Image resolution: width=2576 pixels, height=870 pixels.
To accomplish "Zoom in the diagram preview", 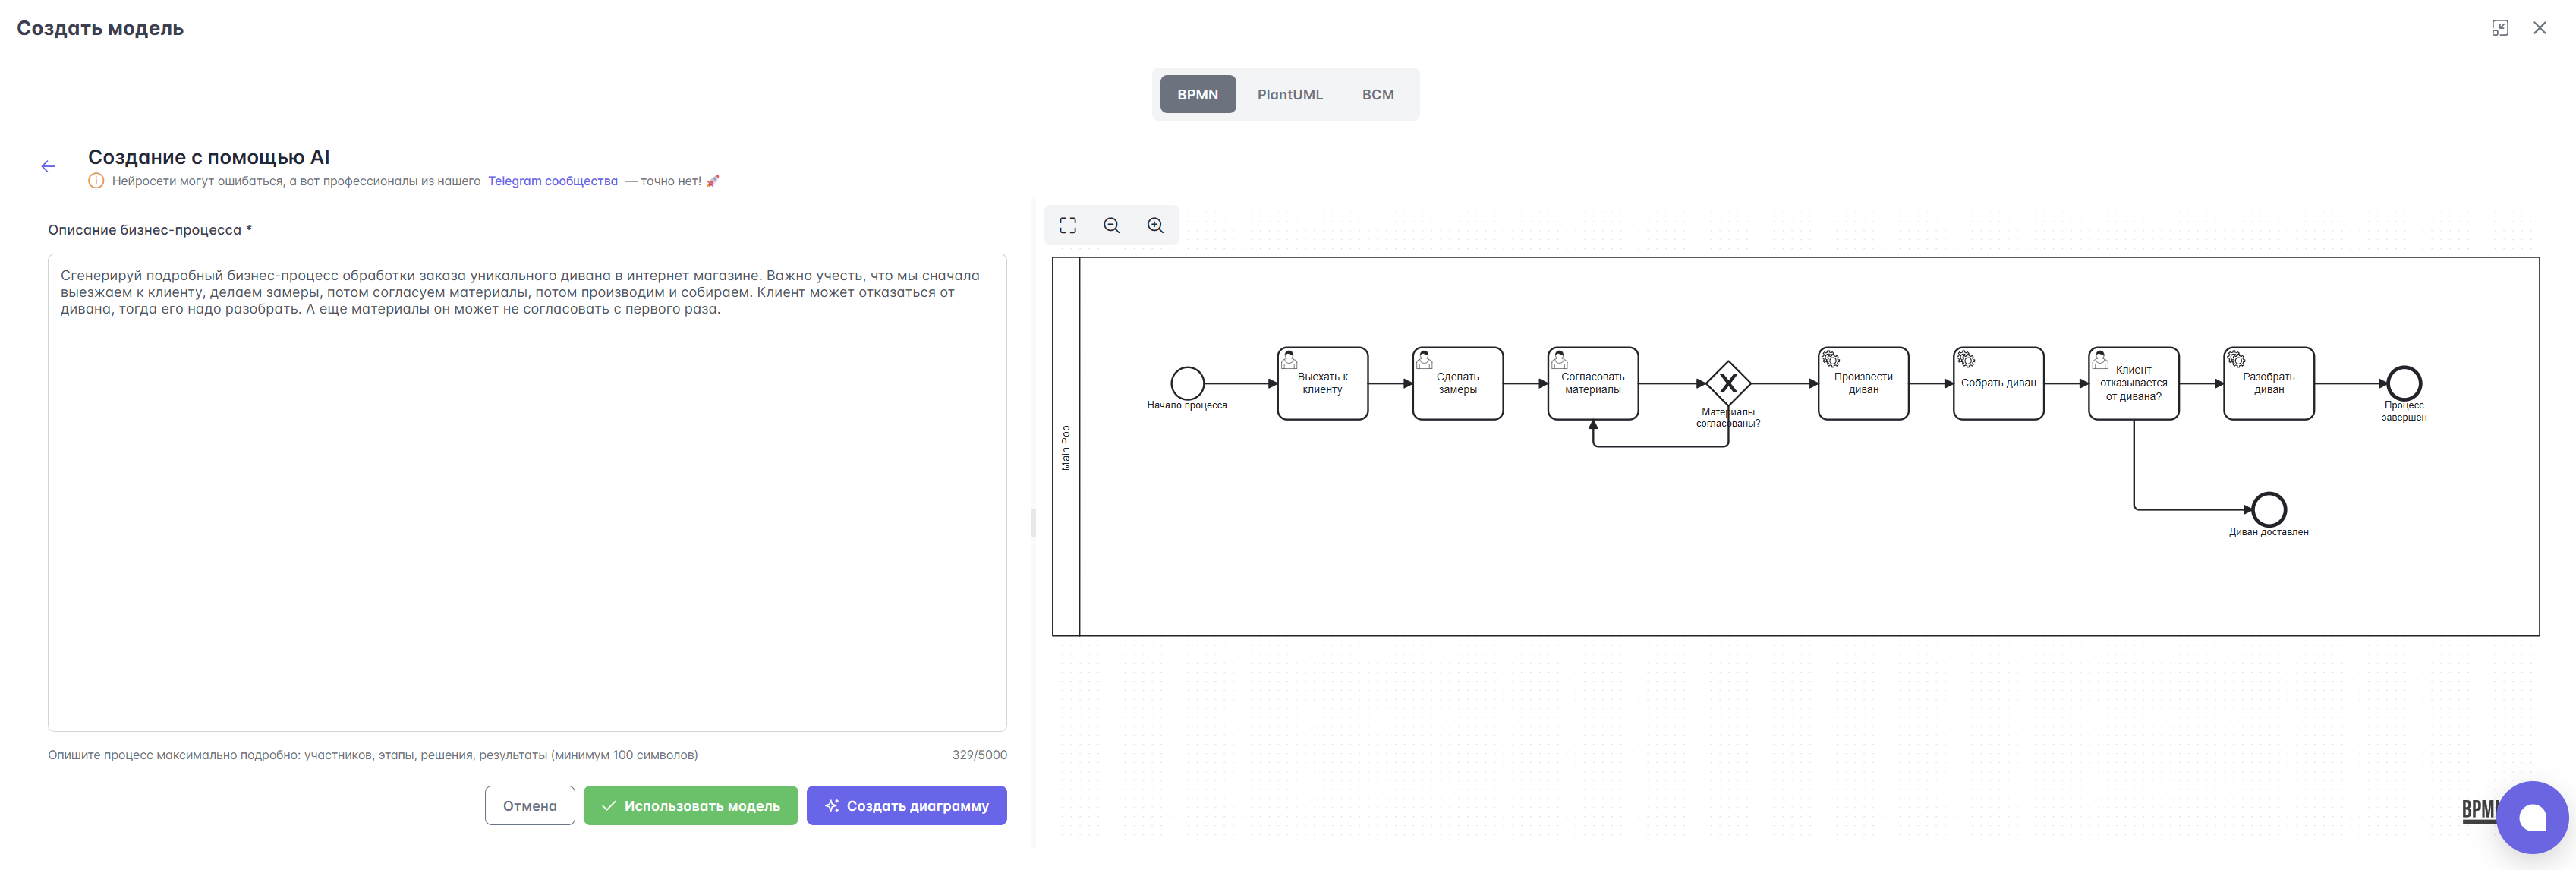I will tap(1155, 225).
